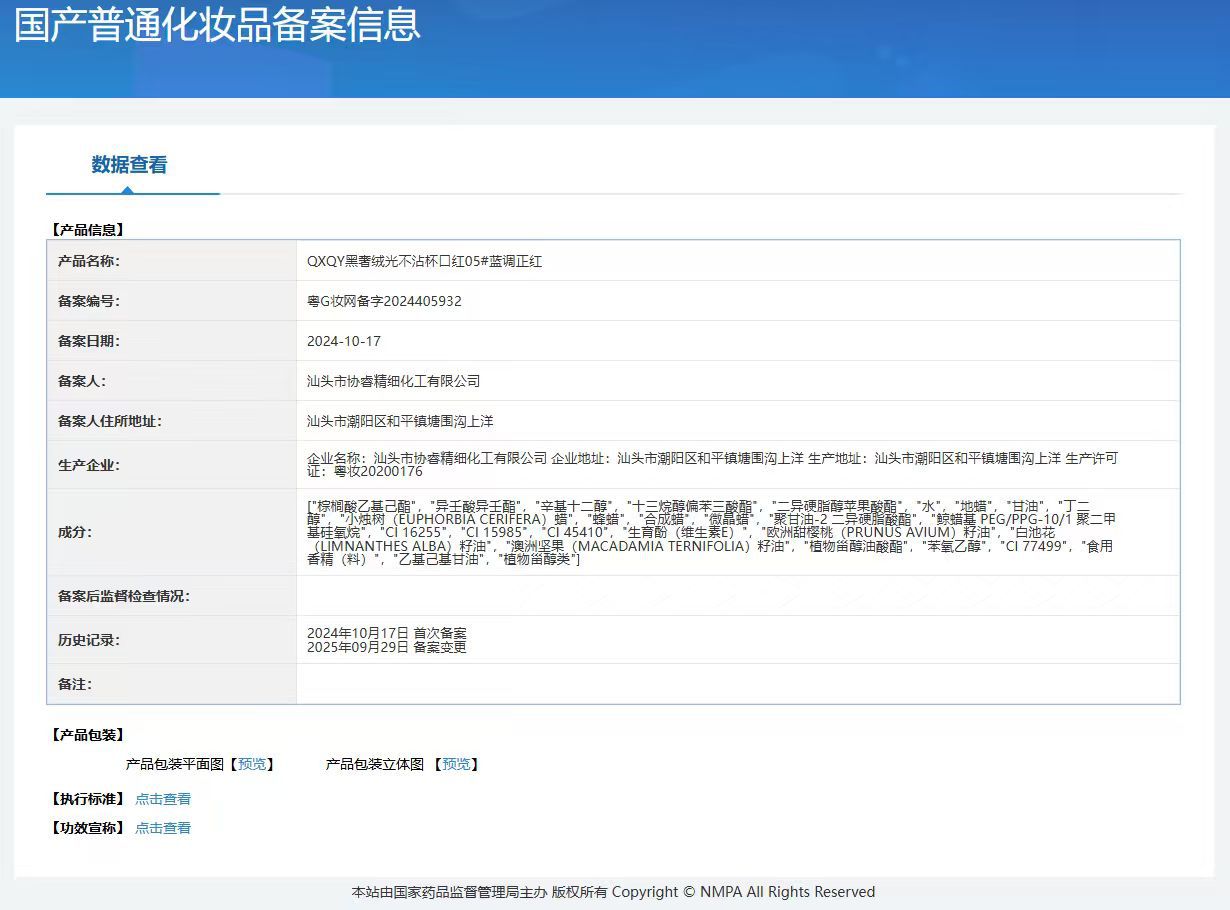Click the page title 国产普通化妆品备案信息

coord(217,24)
